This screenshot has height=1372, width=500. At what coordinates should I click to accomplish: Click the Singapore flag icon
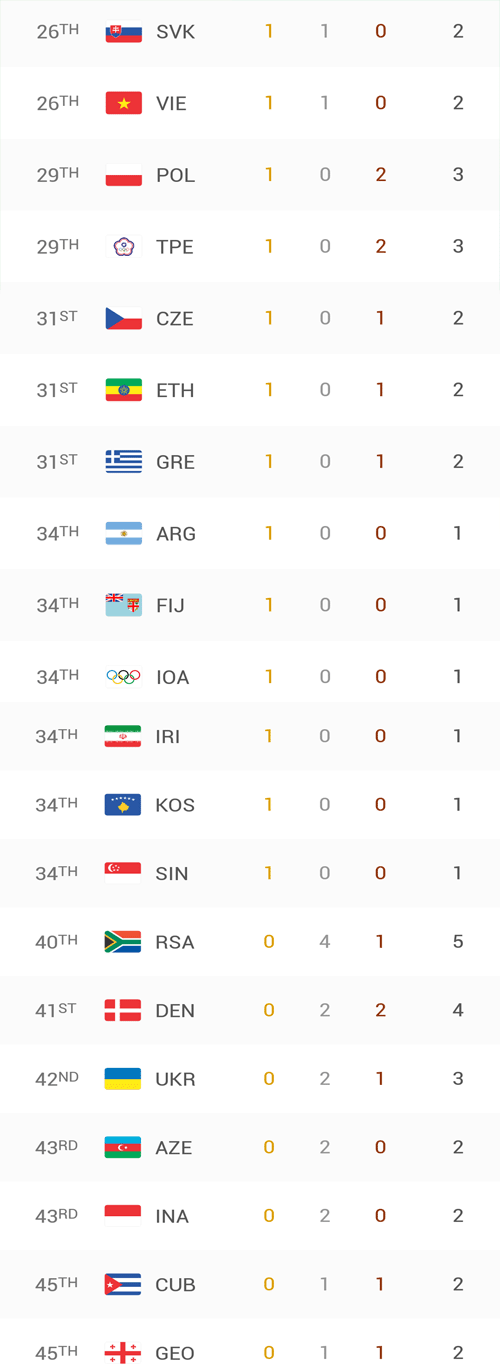click(x=123, y=873)
